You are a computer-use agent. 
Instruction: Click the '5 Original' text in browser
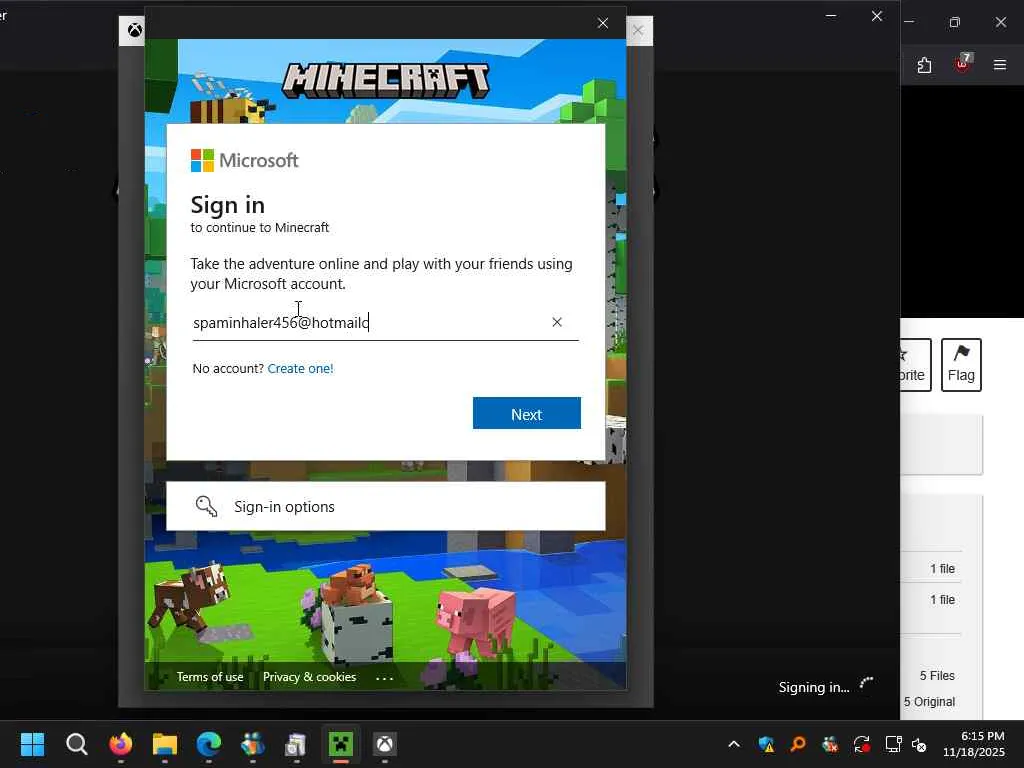coord(929,701)
